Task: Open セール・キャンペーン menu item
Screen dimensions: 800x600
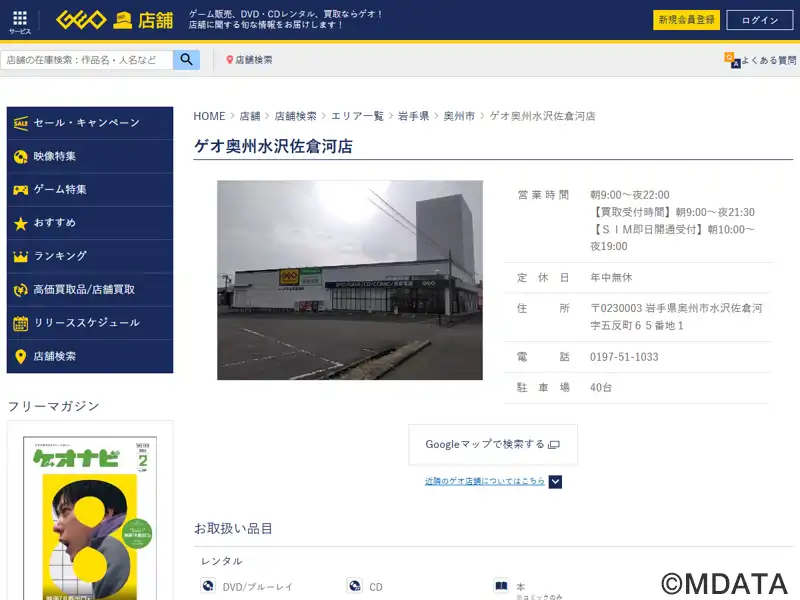Action: click(x=90, y=123)
